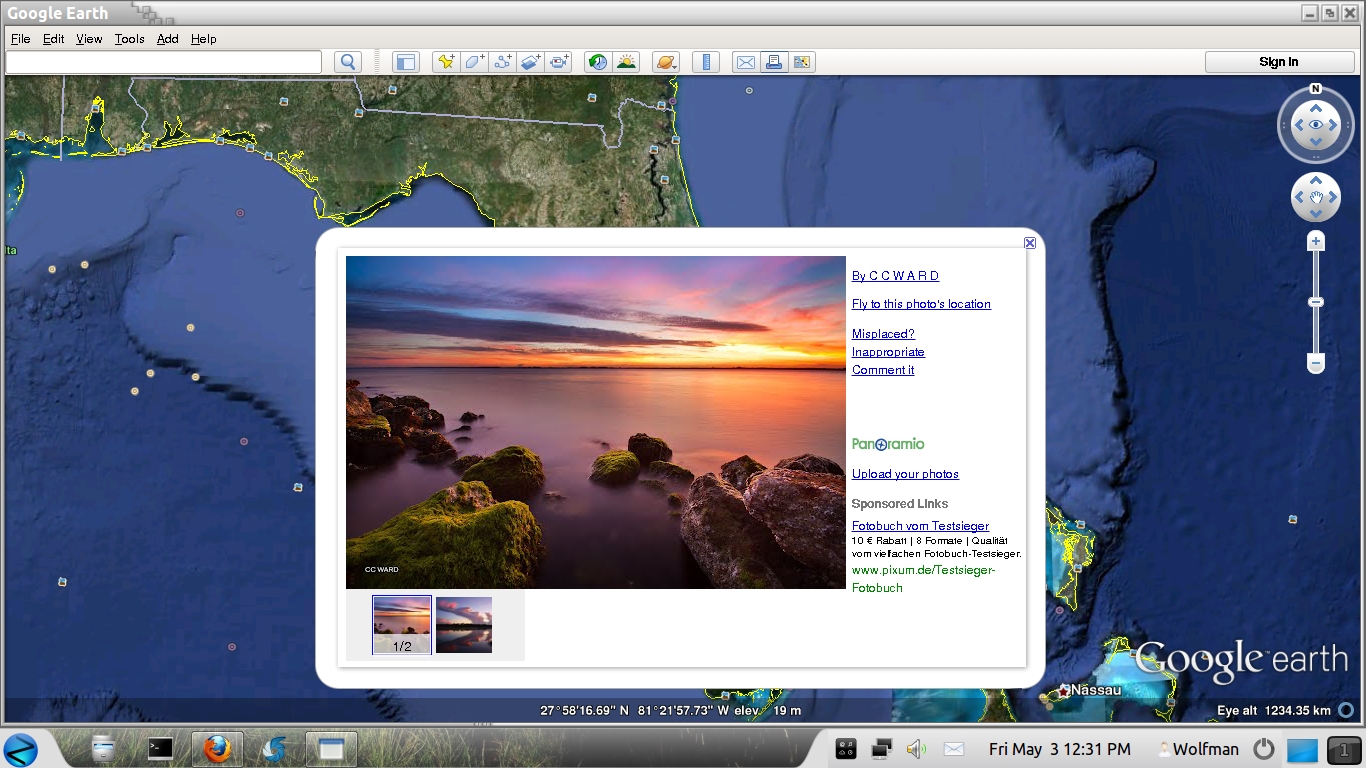Open the Tools menu

tap(129, 39)
